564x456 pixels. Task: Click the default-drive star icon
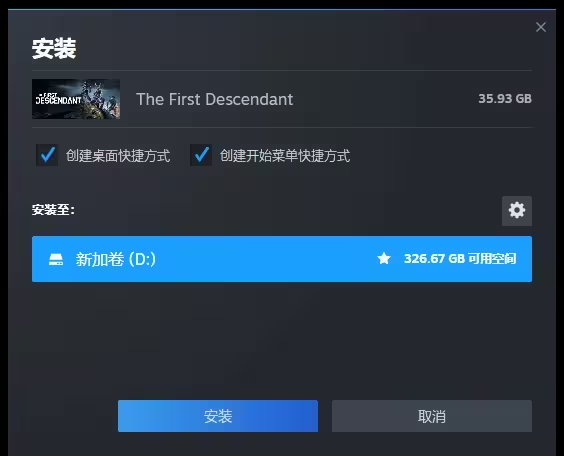point(384,258)
